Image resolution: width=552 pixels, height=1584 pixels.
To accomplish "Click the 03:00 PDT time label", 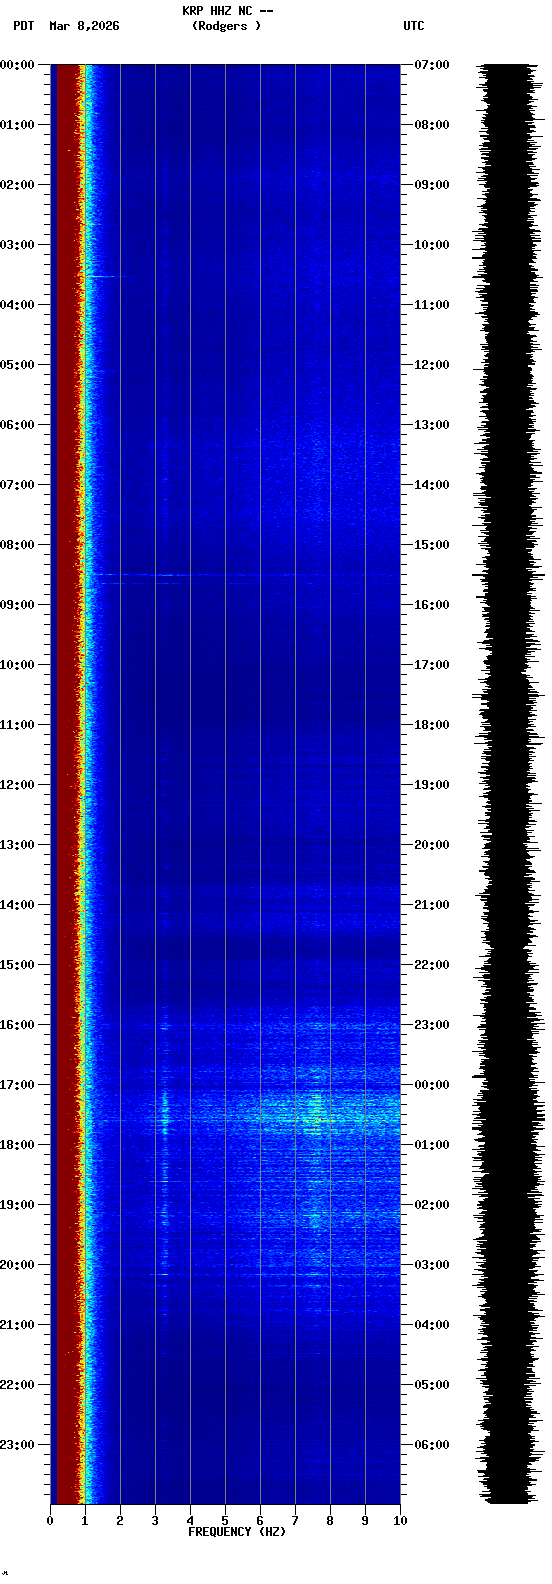I will [17, 245].
